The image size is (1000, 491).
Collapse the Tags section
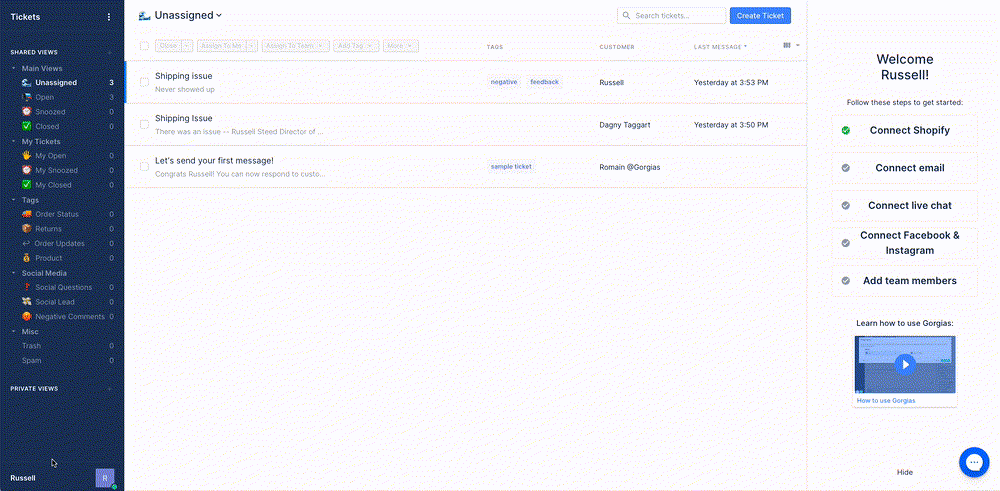(14, 200)
